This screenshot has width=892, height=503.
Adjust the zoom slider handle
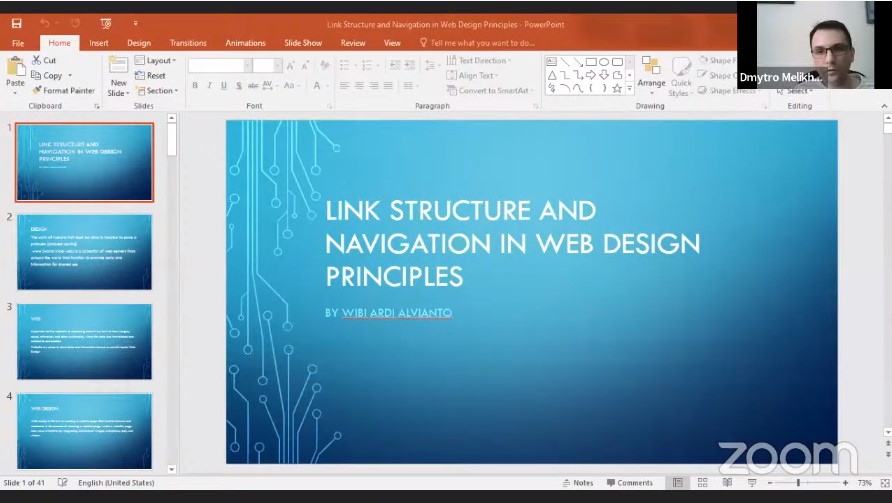click(x=798, y=483)
